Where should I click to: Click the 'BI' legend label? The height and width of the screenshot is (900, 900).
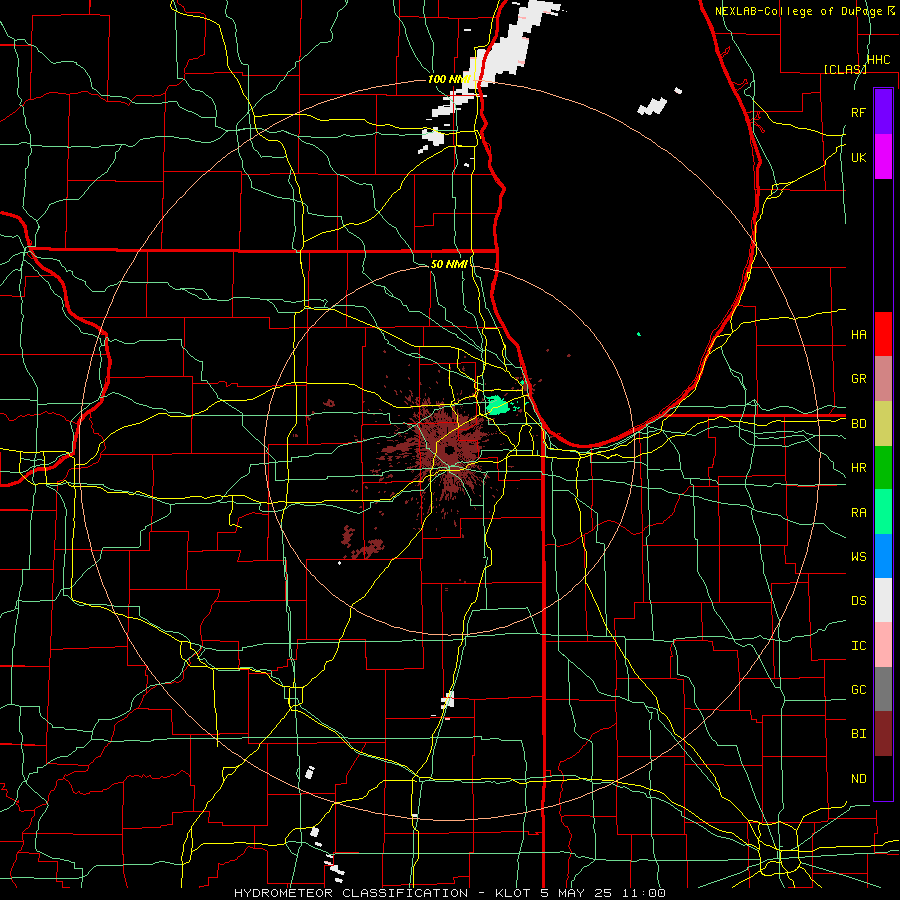(x=858, y=734)
